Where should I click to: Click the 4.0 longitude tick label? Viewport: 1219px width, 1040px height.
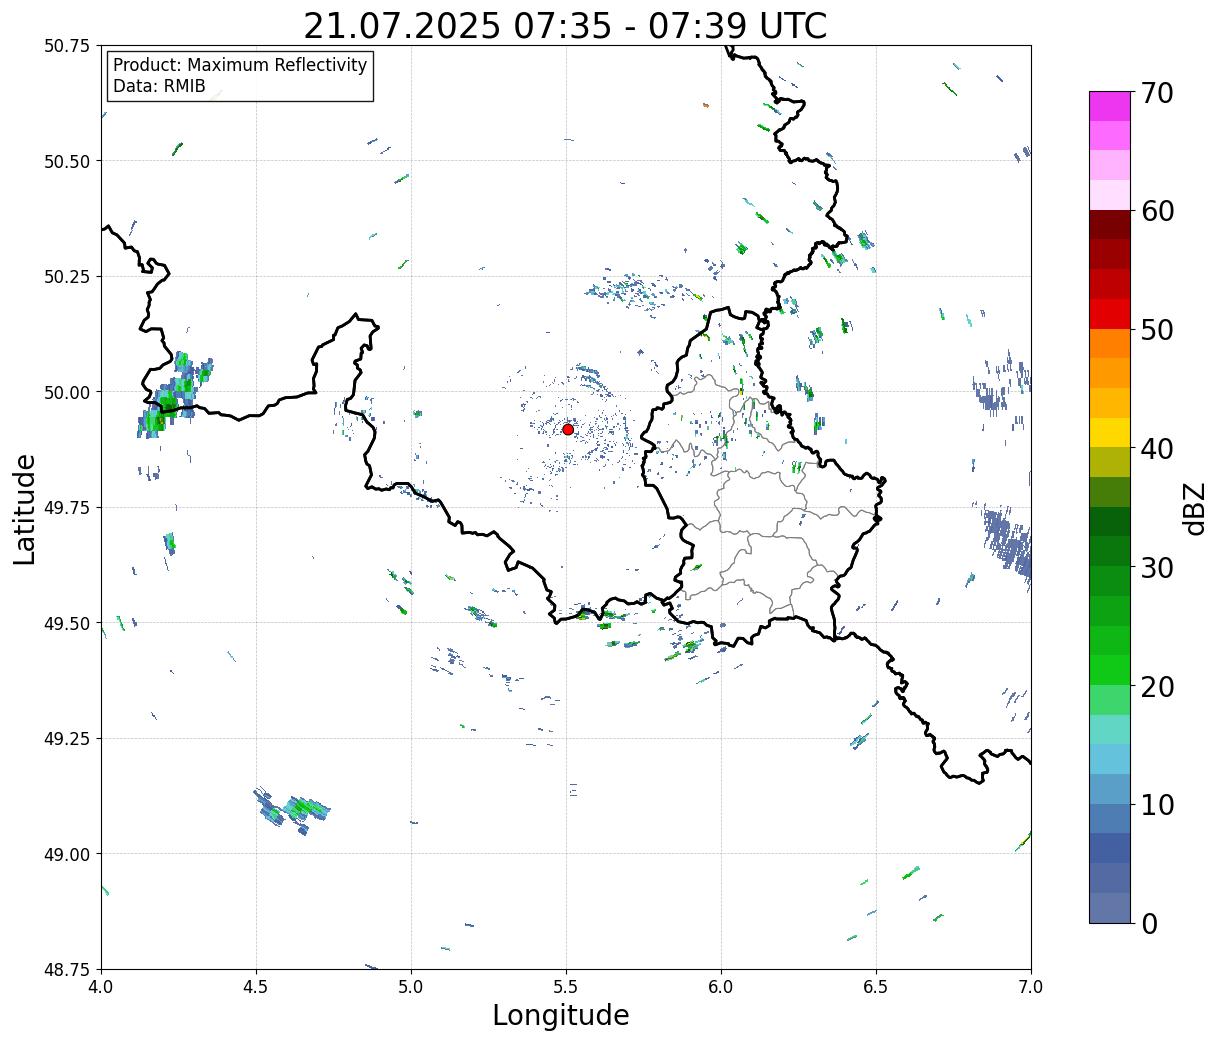click(x=101, y=987)
